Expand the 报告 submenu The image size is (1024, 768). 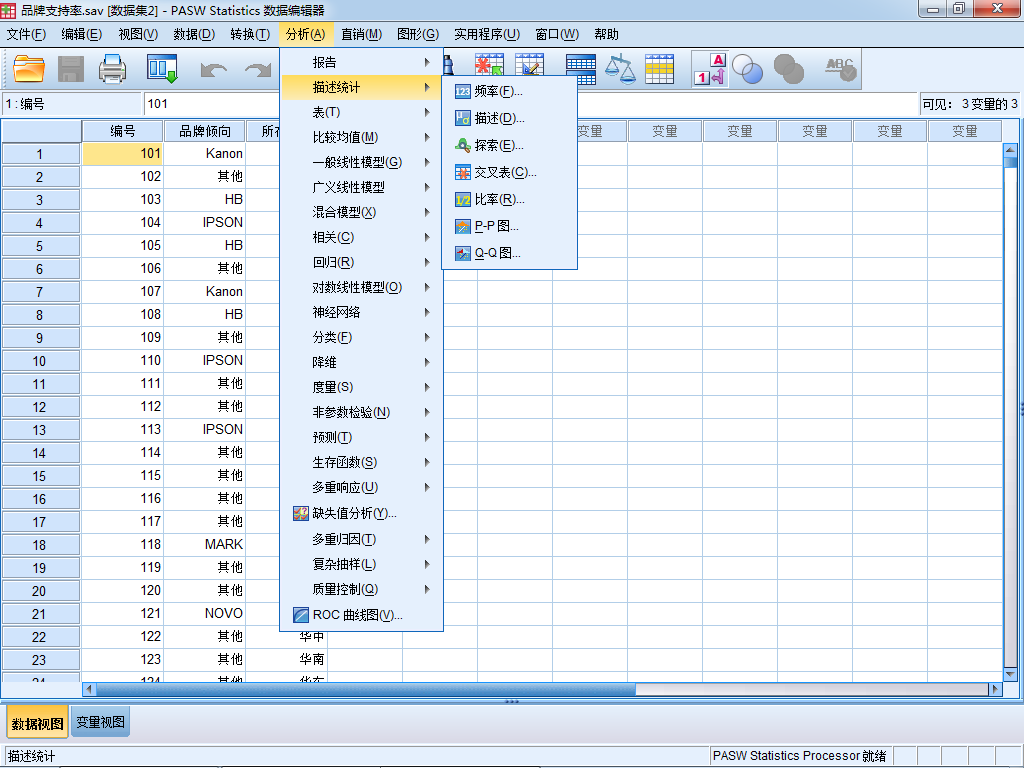pos(361,62)
